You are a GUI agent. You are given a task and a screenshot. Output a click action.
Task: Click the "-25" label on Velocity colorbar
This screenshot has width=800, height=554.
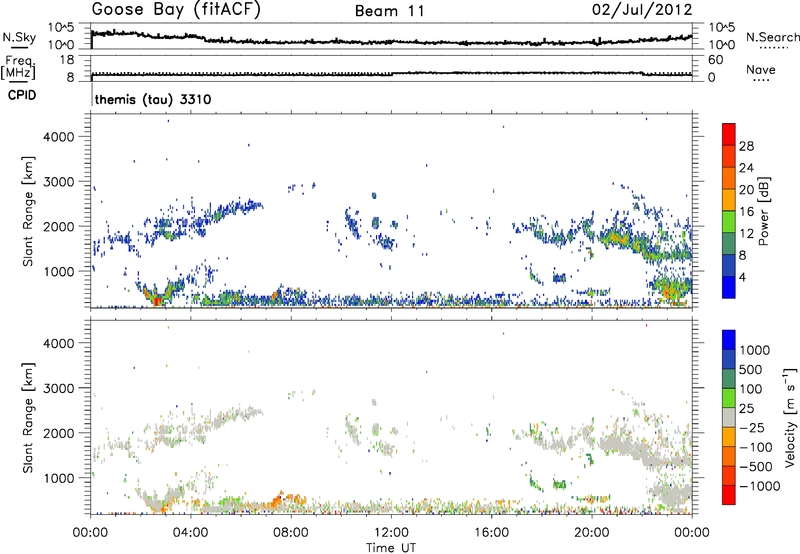(x=752, y=427)
